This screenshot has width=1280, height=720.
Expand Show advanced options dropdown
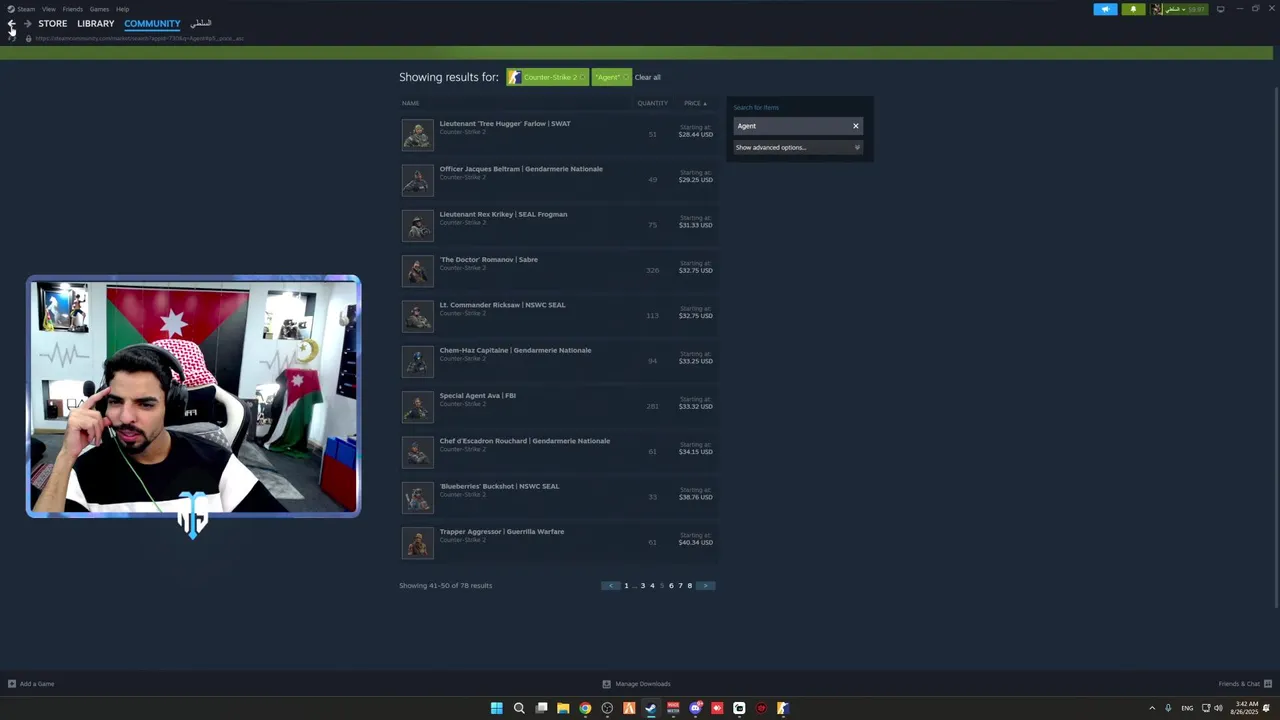click(797, 147)
